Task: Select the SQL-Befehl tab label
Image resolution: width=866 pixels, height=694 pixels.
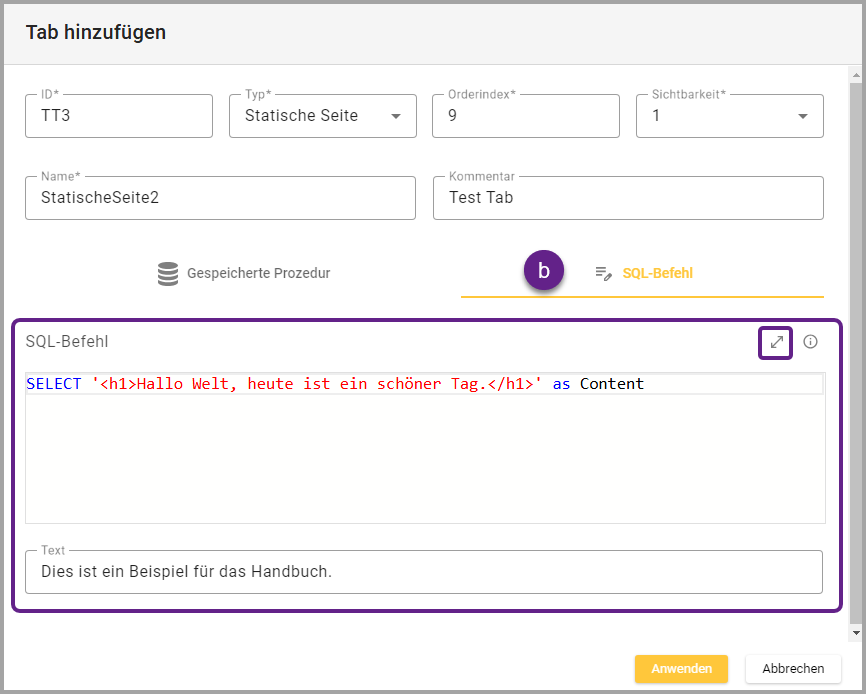Action: coord(657,273)
